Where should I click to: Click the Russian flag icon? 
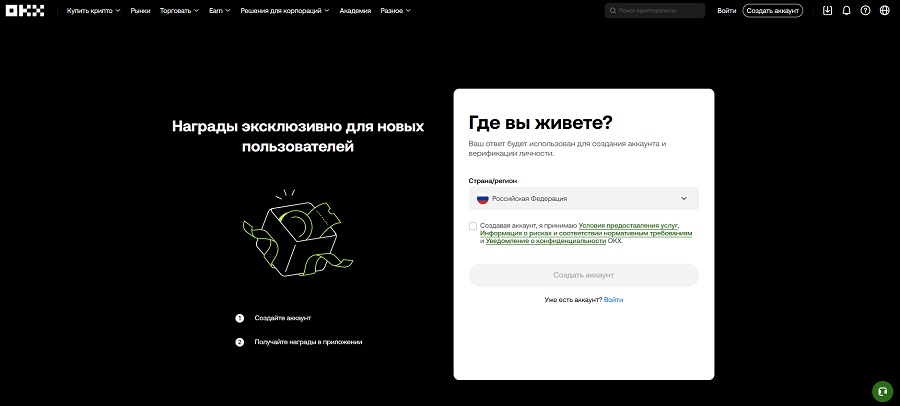coord(482,198)
